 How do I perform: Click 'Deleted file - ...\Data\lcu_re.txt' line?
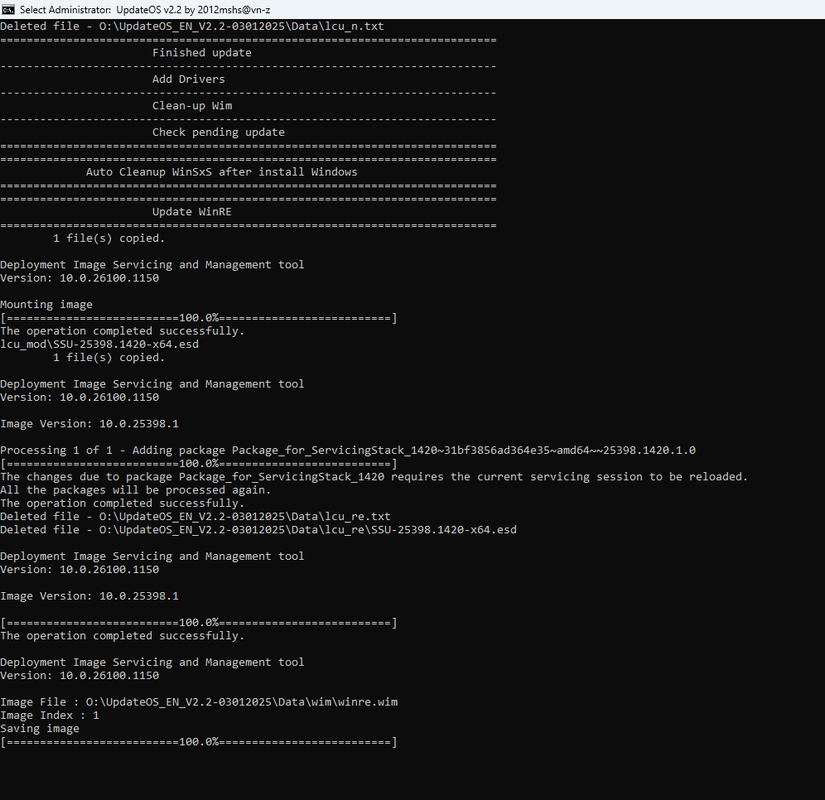pyautogui.click(x=195, y=516)
